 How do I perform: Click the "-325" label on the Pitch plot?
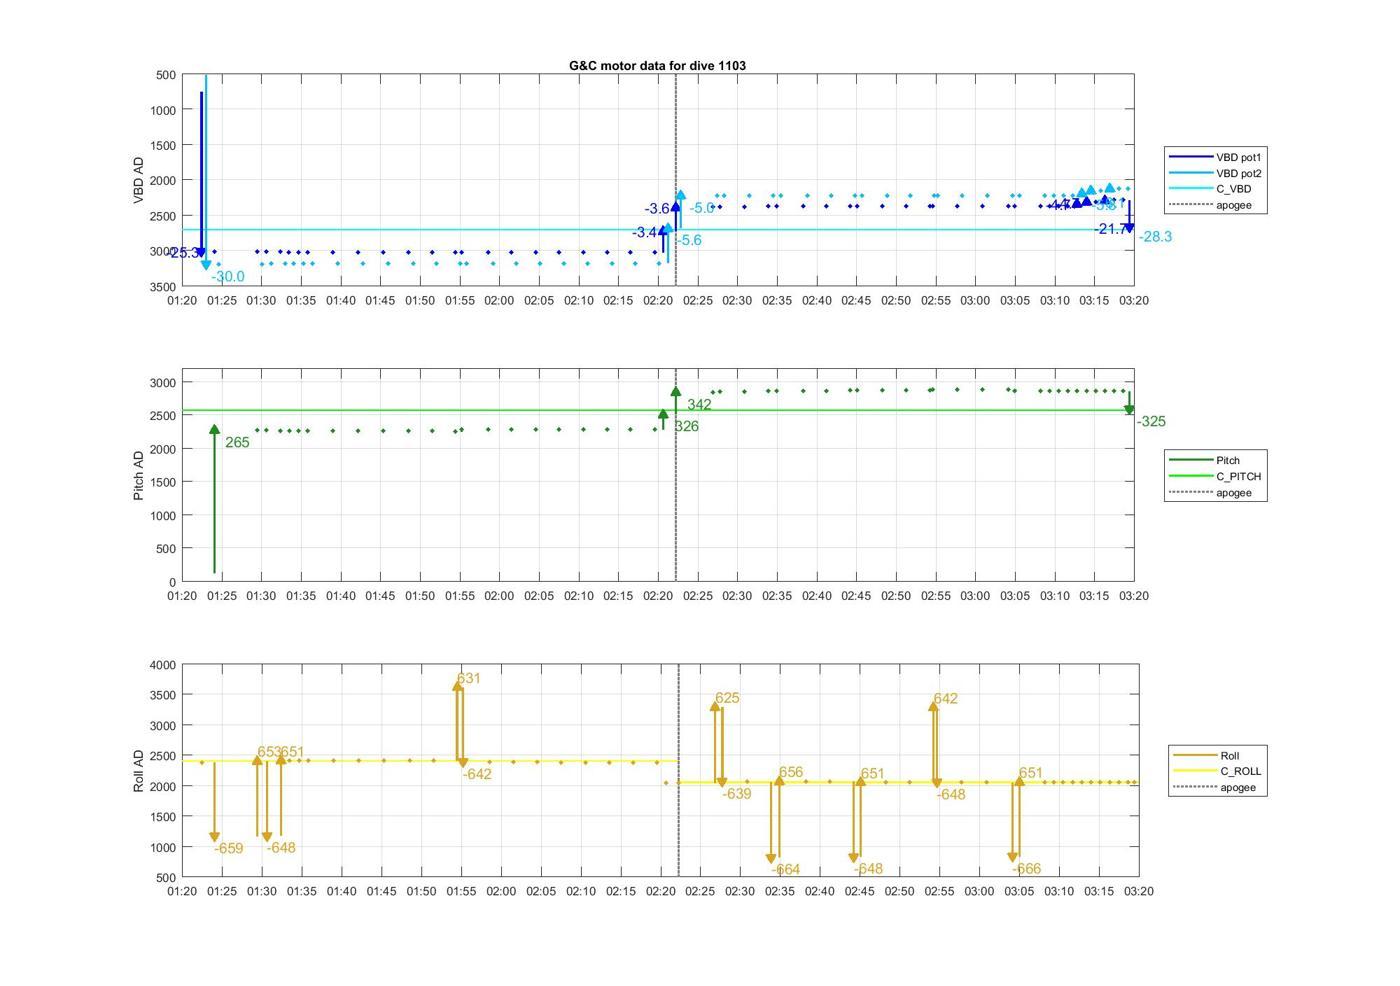coord(1151,421)
